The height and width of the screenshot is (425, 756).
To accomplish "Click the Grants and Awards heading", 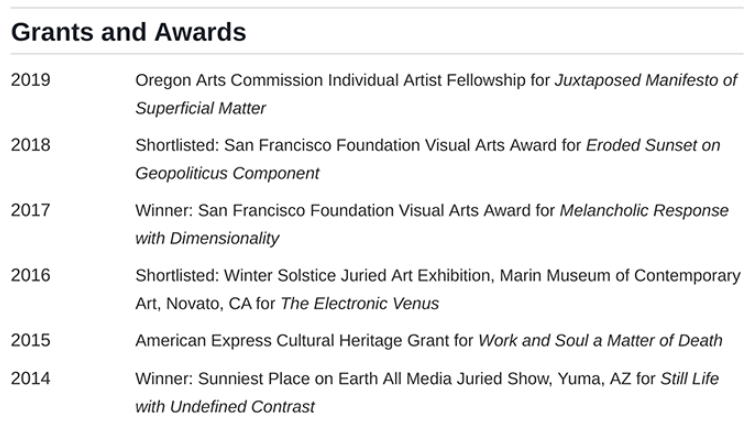I will coord(128,32).
